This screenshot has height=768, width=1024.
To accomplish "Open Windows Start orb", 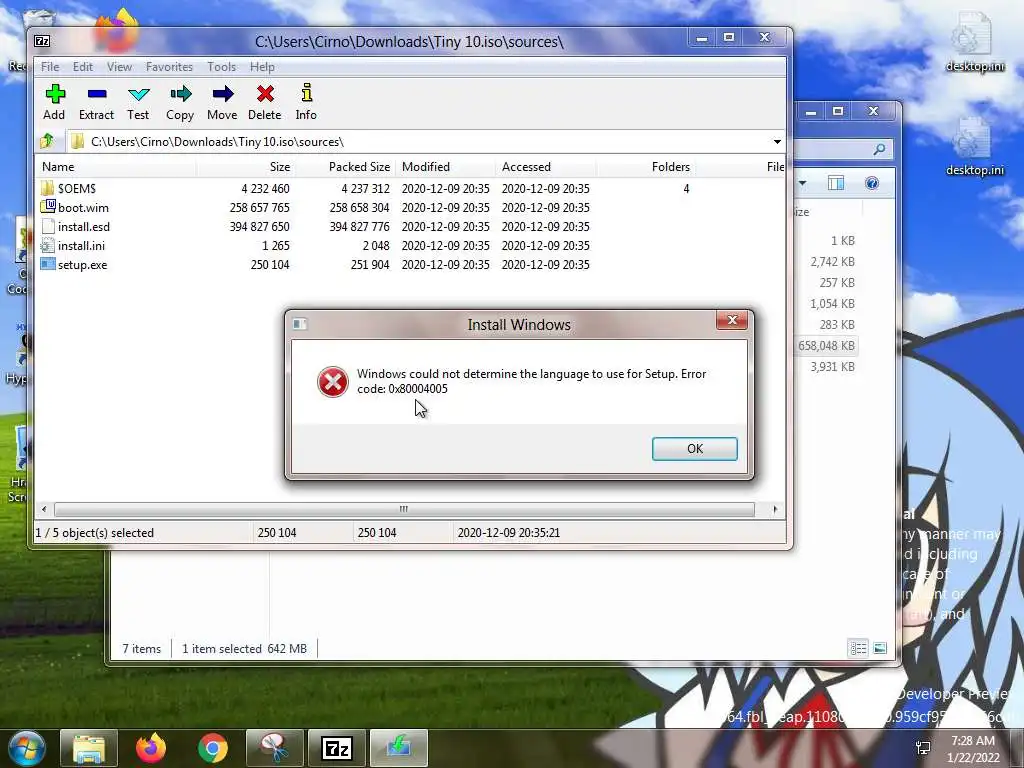I will click(26, 748).
